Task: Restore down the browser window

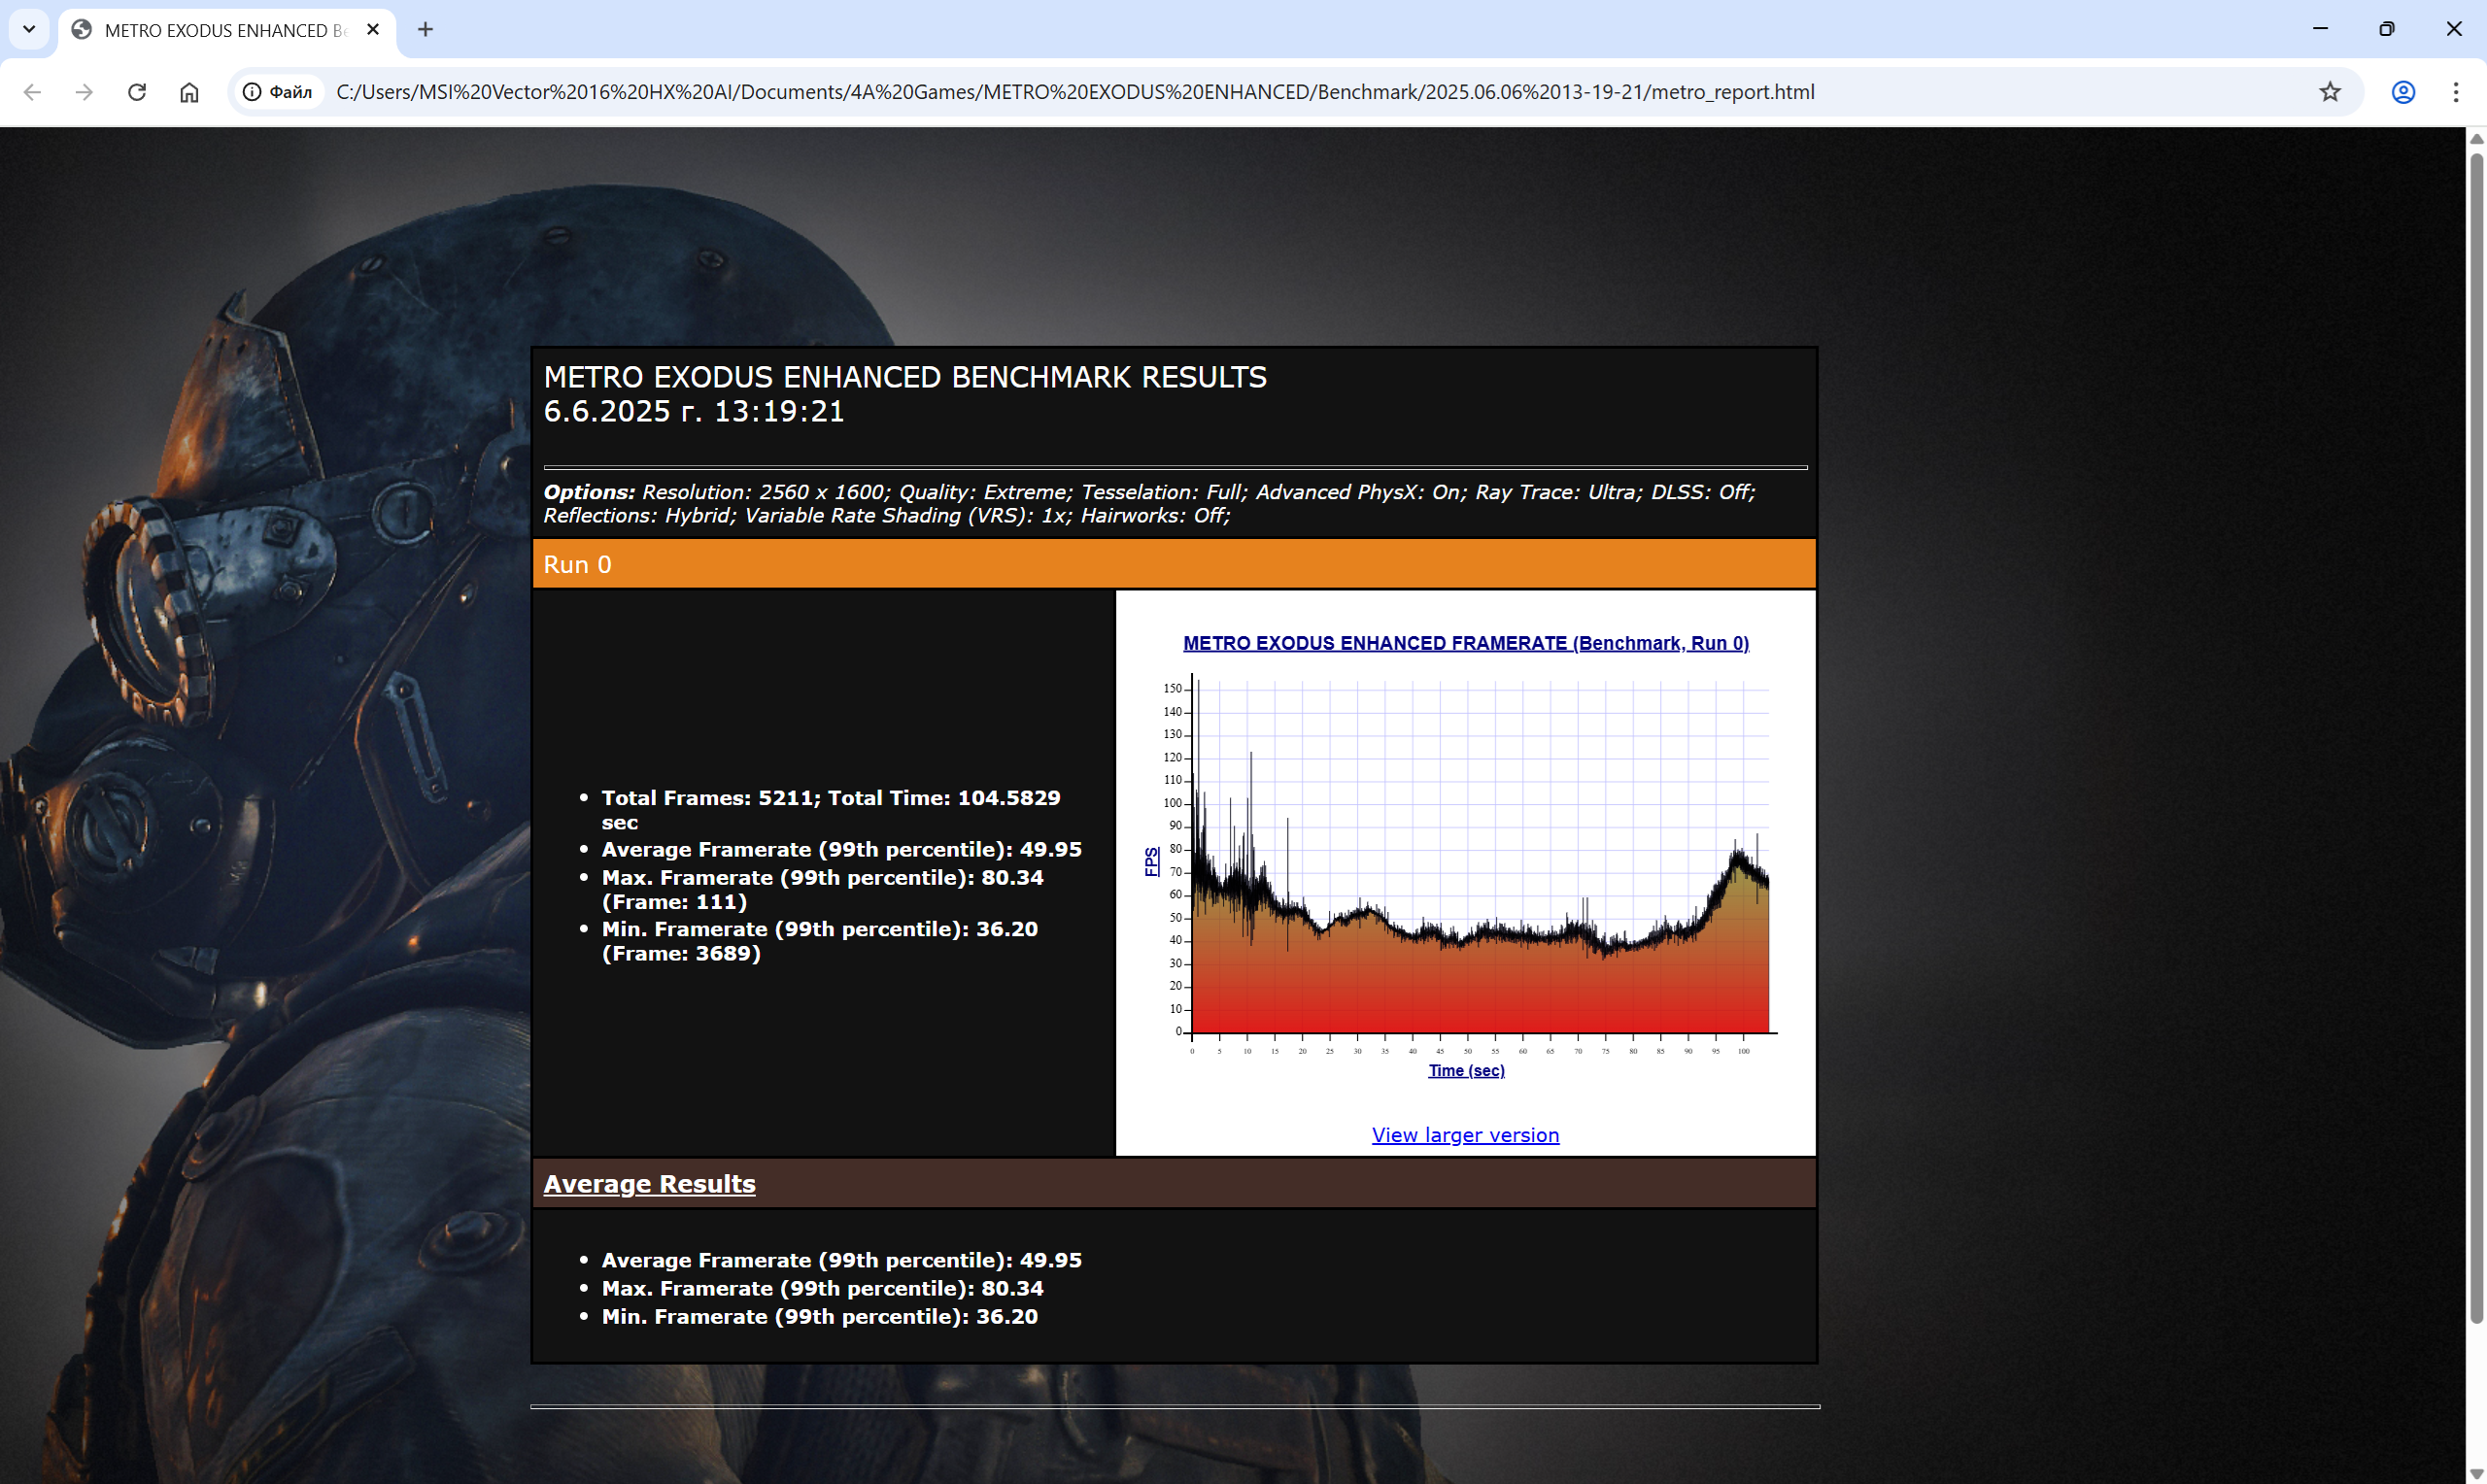Action: point(2387,29)
